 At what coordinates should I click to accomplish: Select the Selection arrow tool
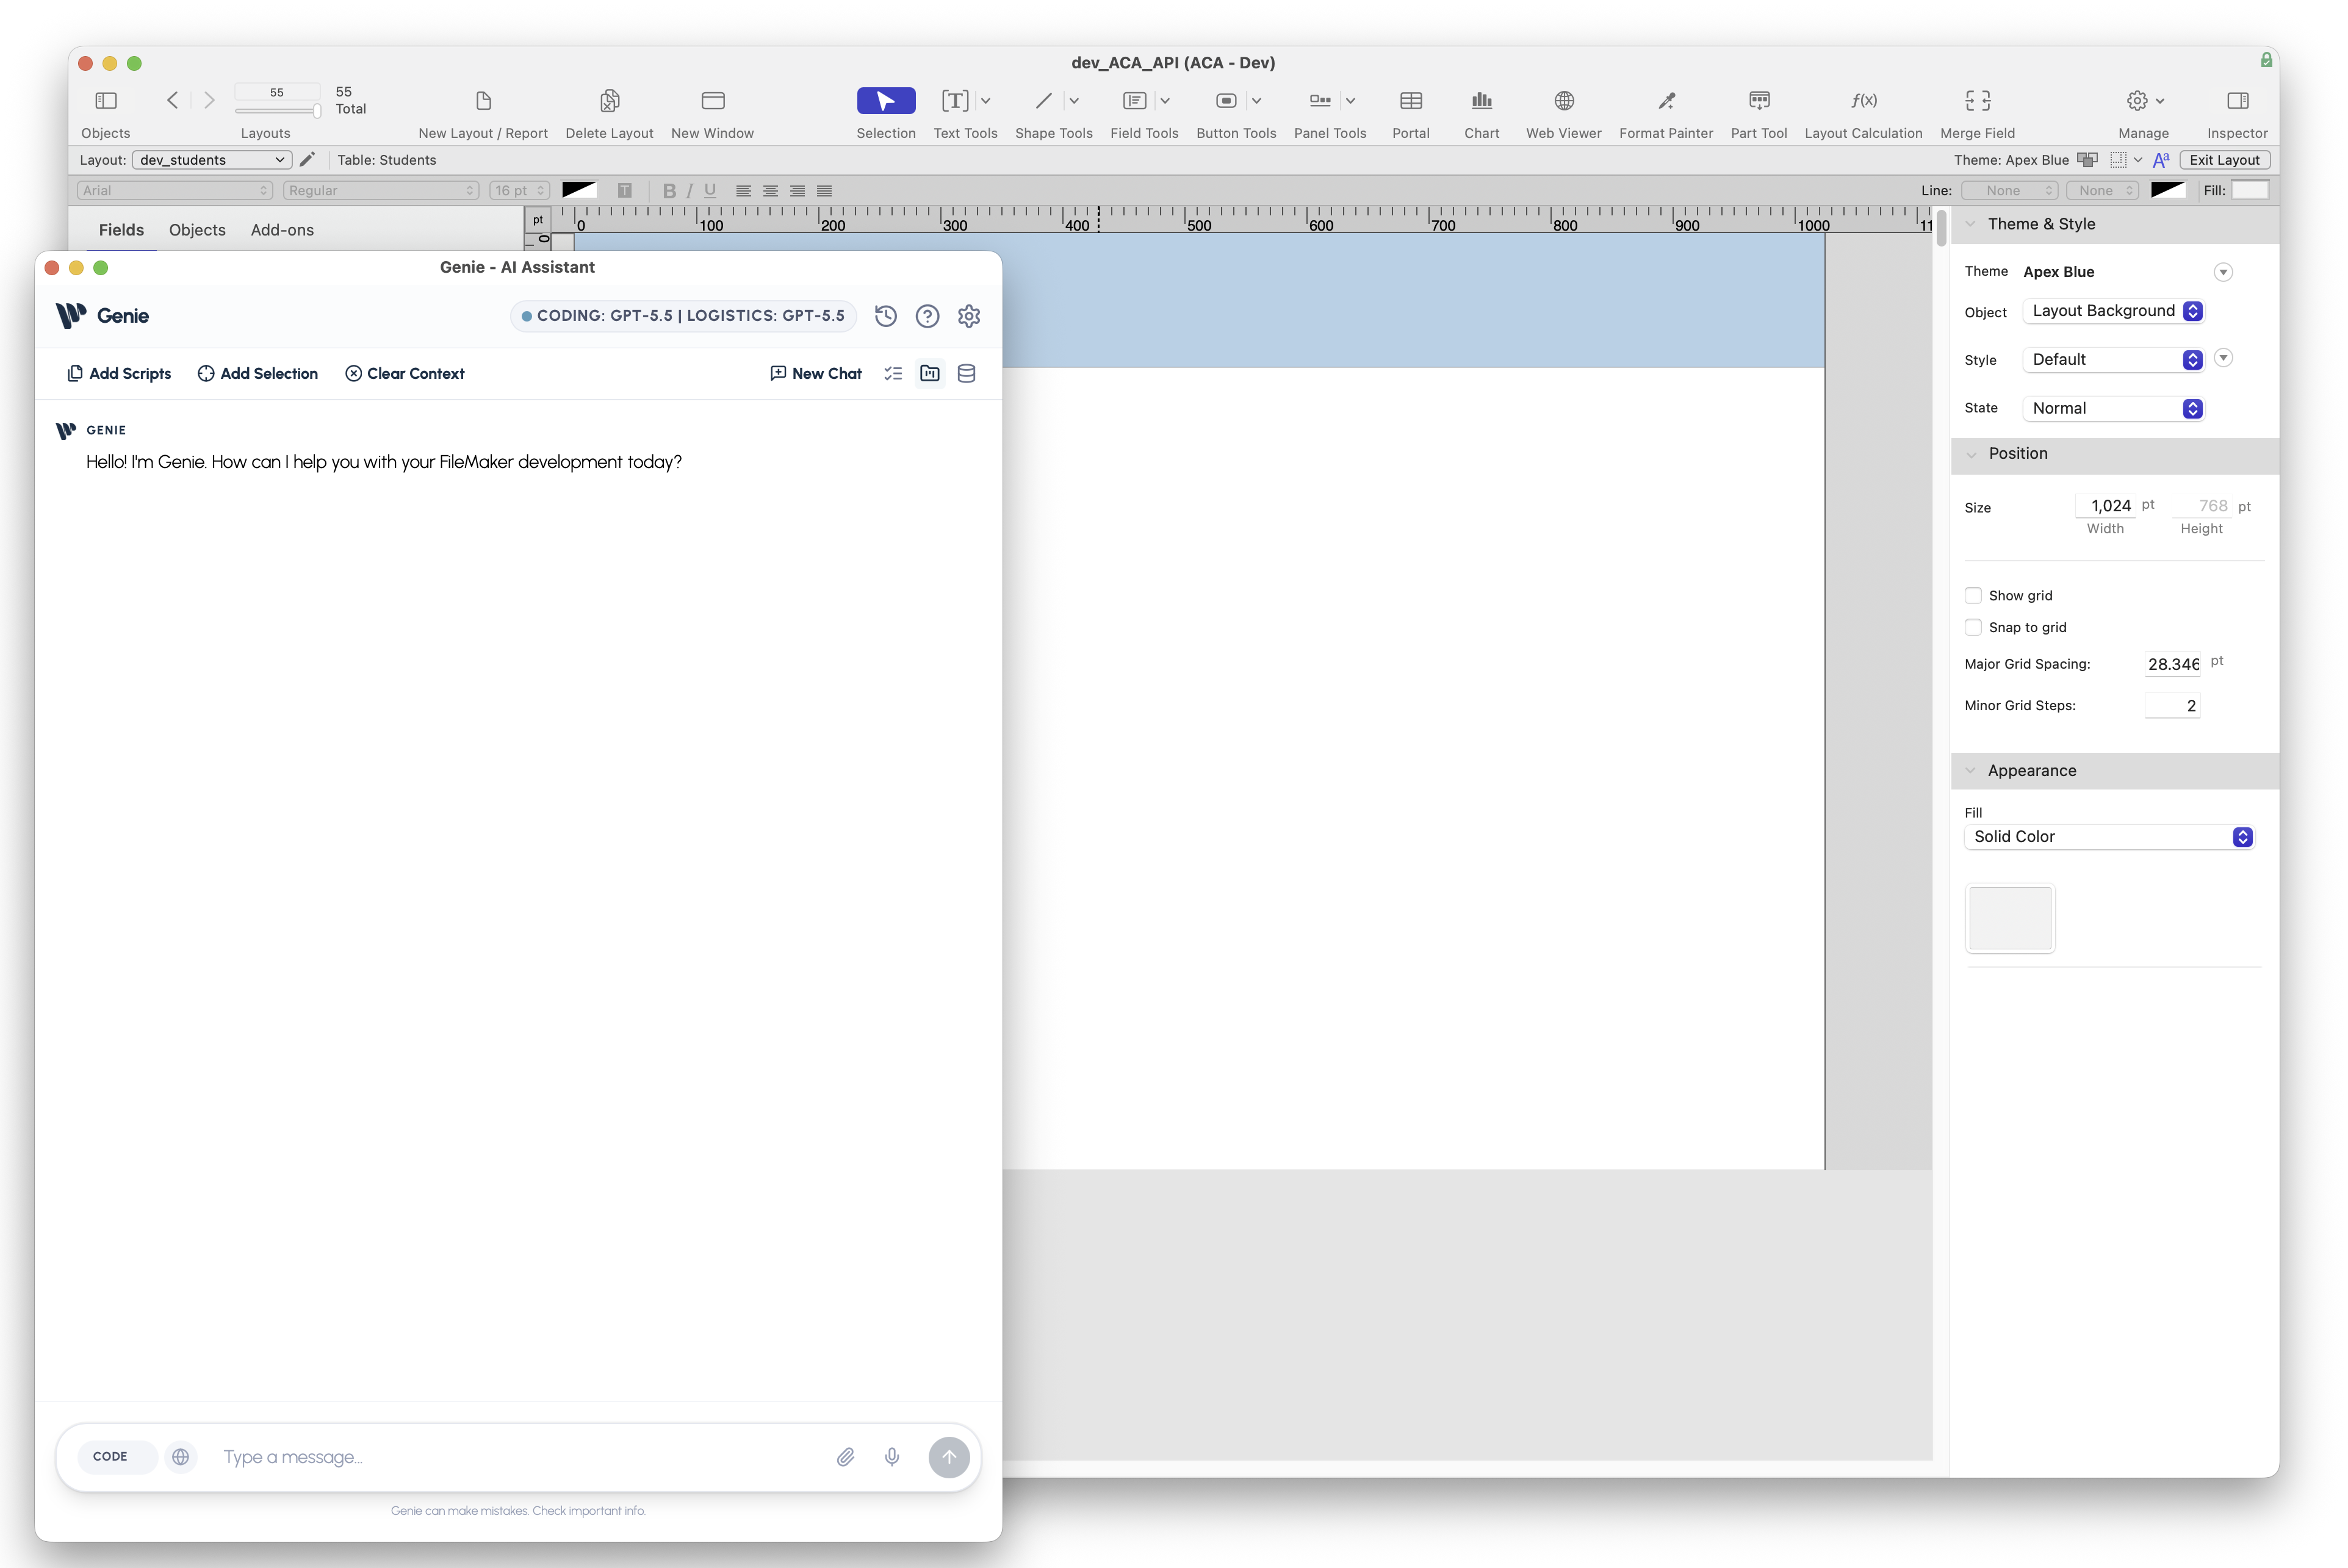click(x=885, y=101)
